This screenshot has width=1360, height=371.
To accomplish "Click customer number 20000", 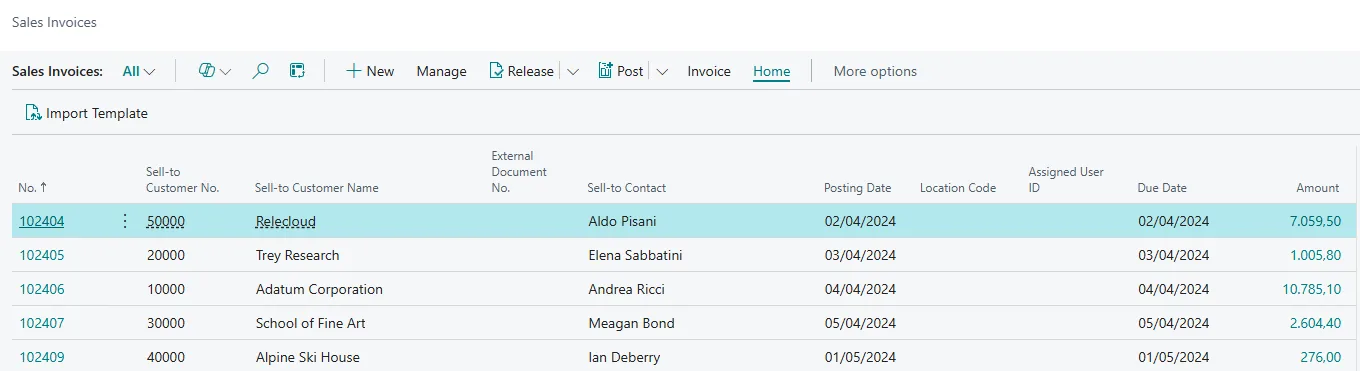I will pos(166,255).
